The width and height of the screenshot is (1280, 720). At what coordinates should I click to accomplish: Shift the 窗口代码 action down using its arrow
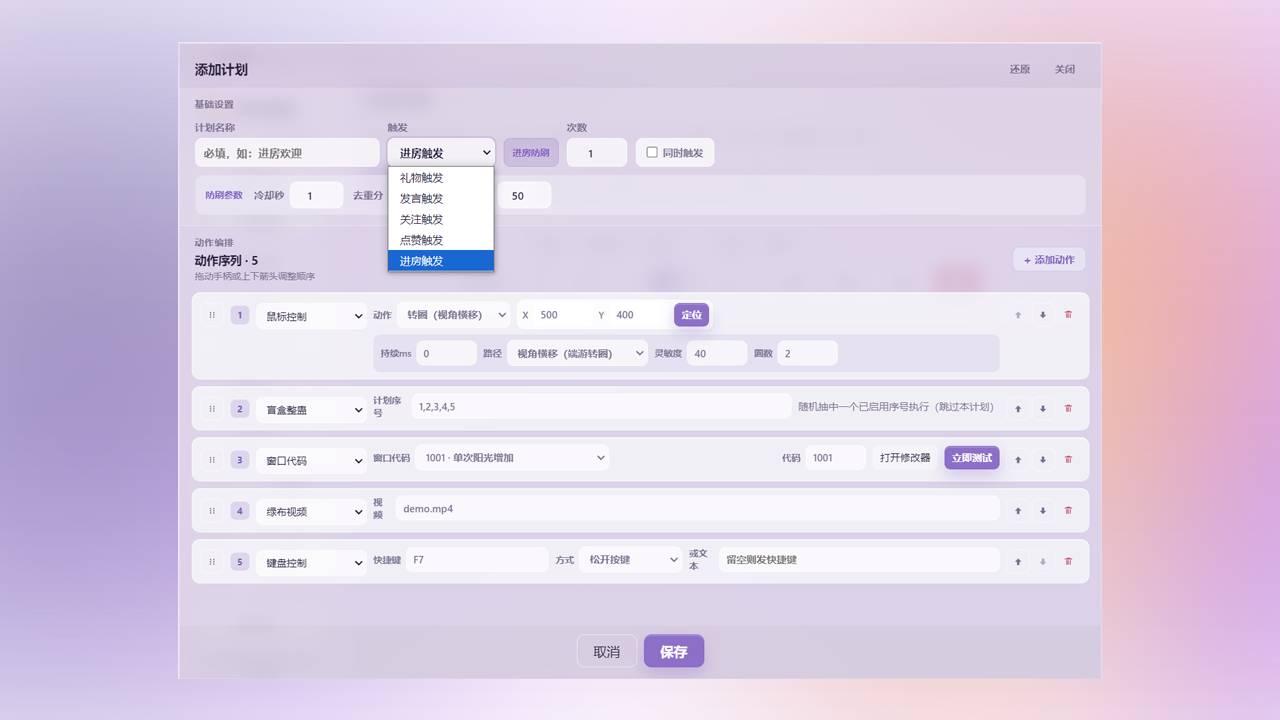pos(1043,459)
